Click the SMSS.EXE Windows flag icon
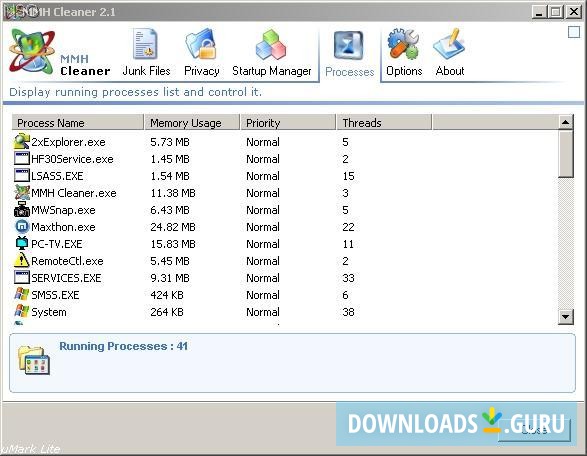This screenshot has height=456, width=587. pos(22,294)
